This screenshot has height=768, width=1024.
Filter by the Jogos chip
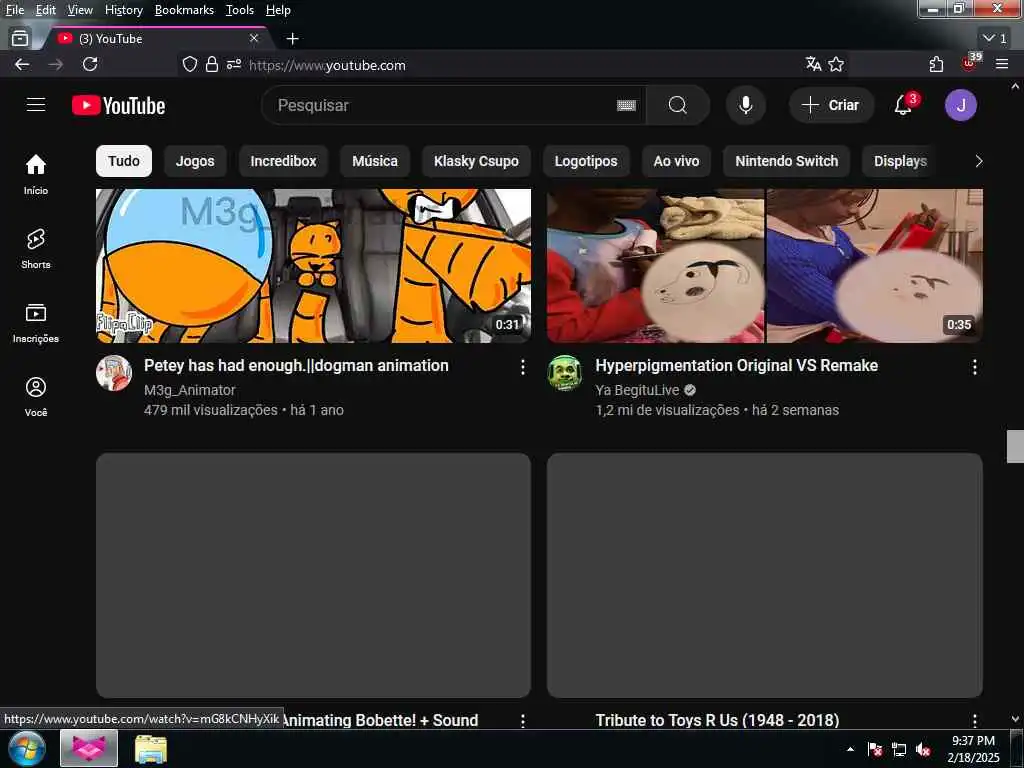click(195, 161)
